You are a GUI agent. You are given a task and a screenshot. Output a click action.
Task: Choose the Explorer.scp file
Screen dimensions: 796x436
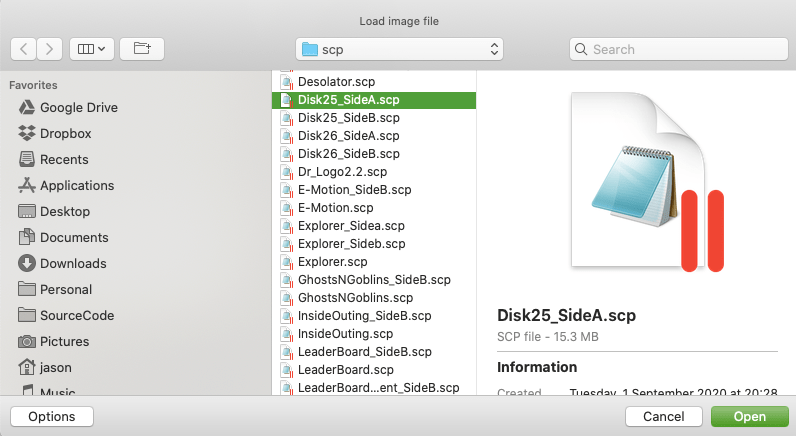(333, 262)
